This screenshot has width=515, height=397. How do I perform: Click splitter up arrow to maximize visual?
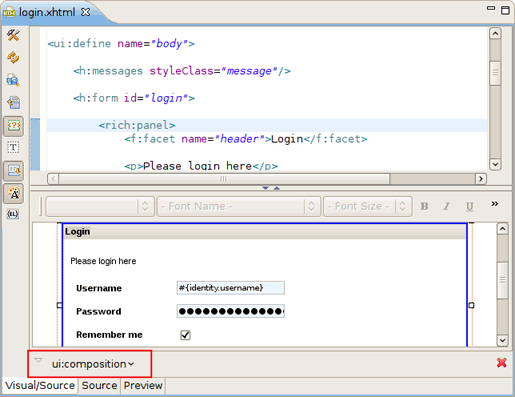point(277,188)
